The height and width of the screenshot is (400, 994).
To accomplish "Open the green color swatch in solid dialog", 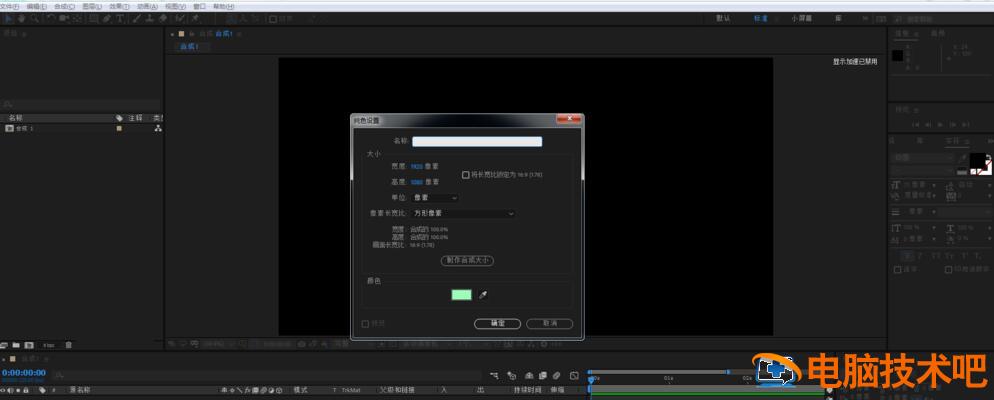I will [462, 295].
